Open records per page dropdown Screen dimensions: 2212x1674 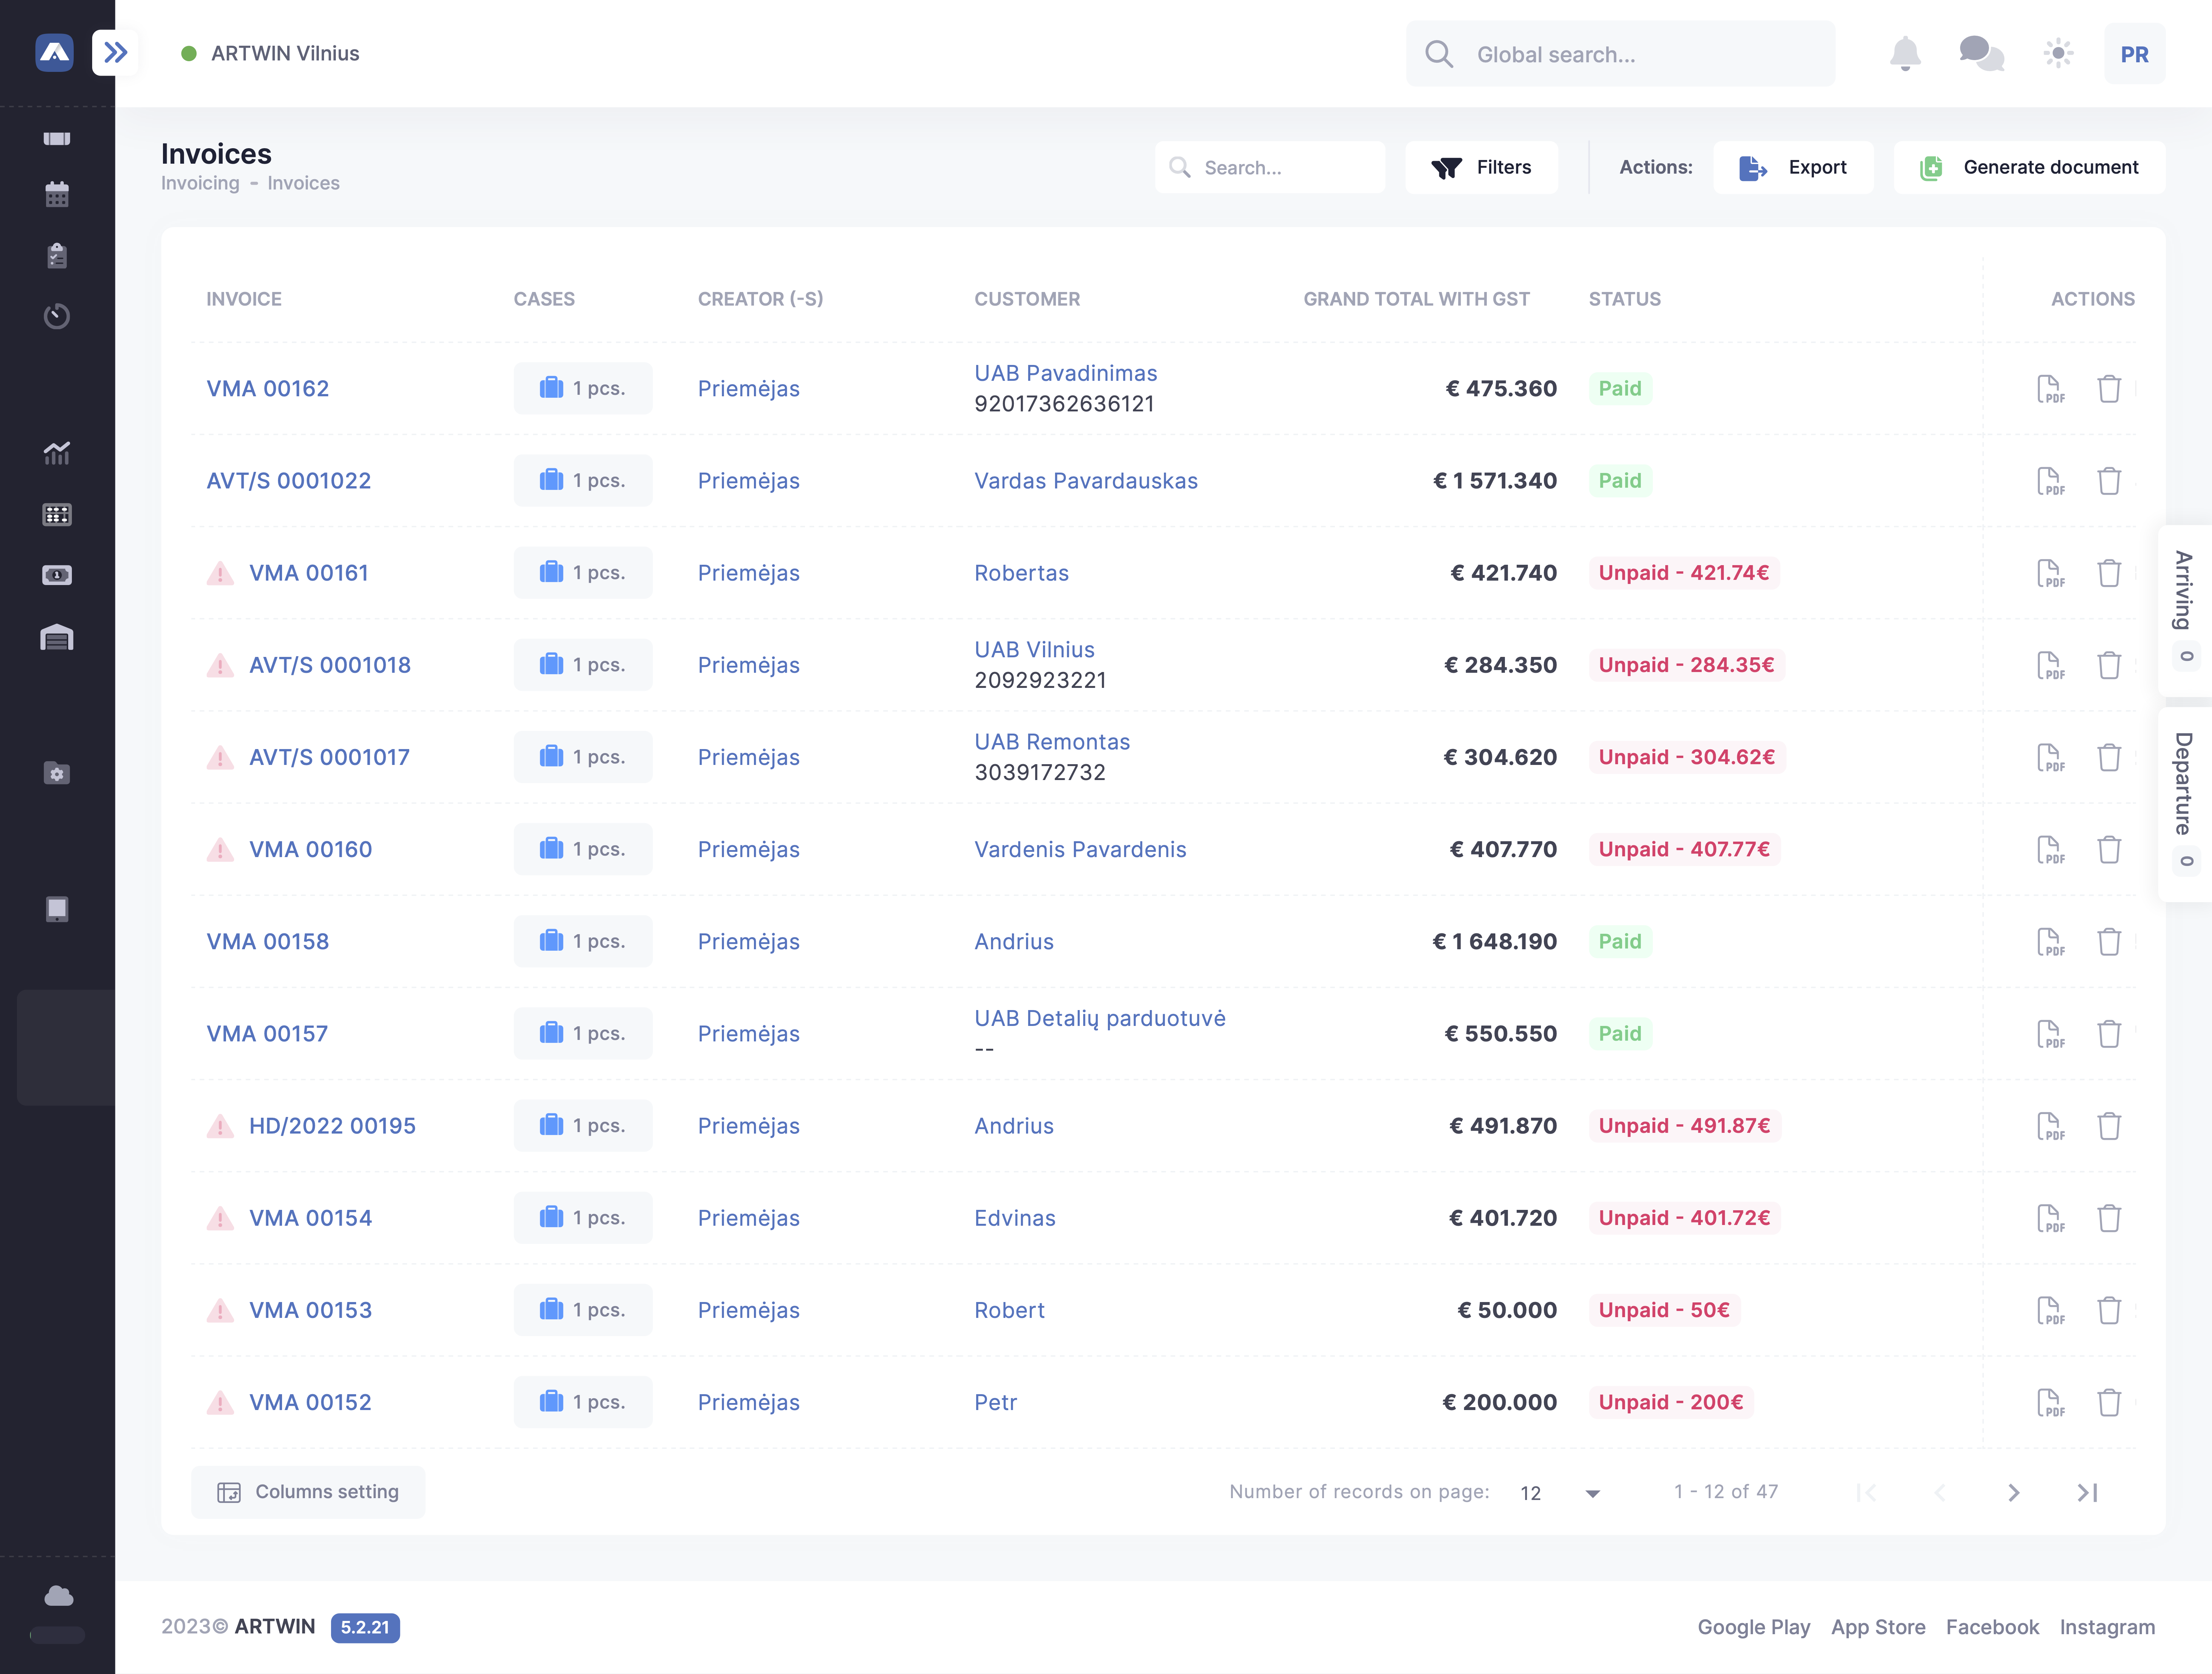coord(1560,1493)
